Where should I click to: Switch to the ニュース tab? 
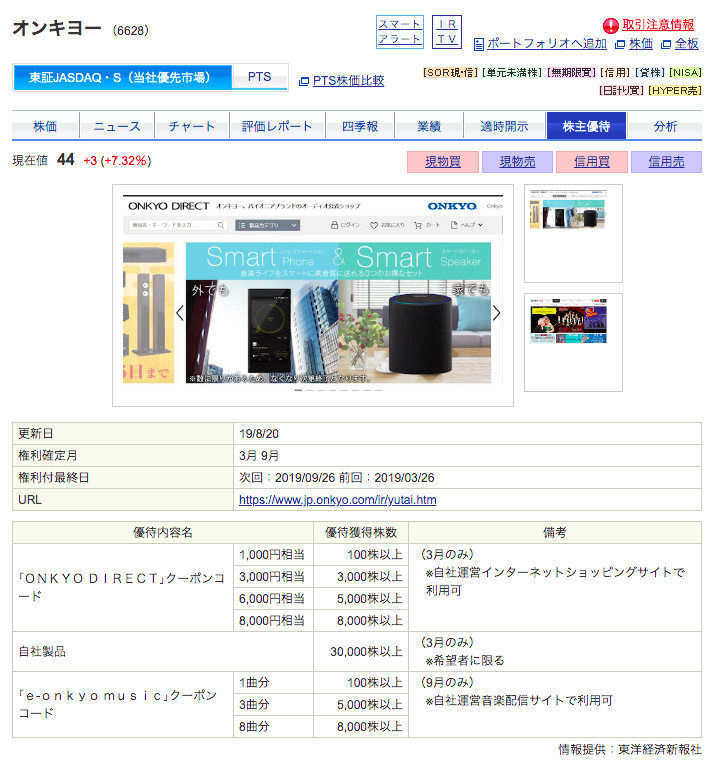point(117,126)
